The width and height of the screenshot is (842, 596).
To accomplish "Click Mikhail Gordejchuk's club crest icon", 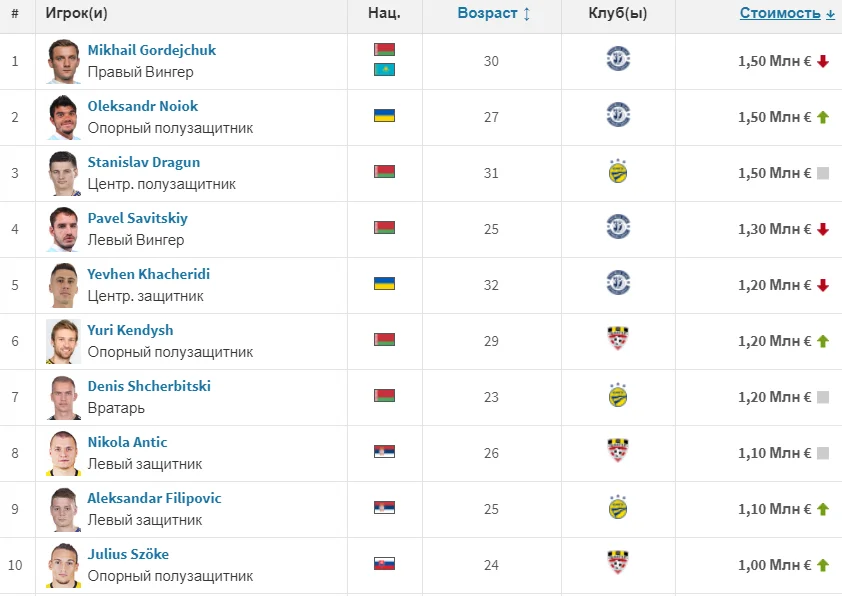I will pos(618,60).
